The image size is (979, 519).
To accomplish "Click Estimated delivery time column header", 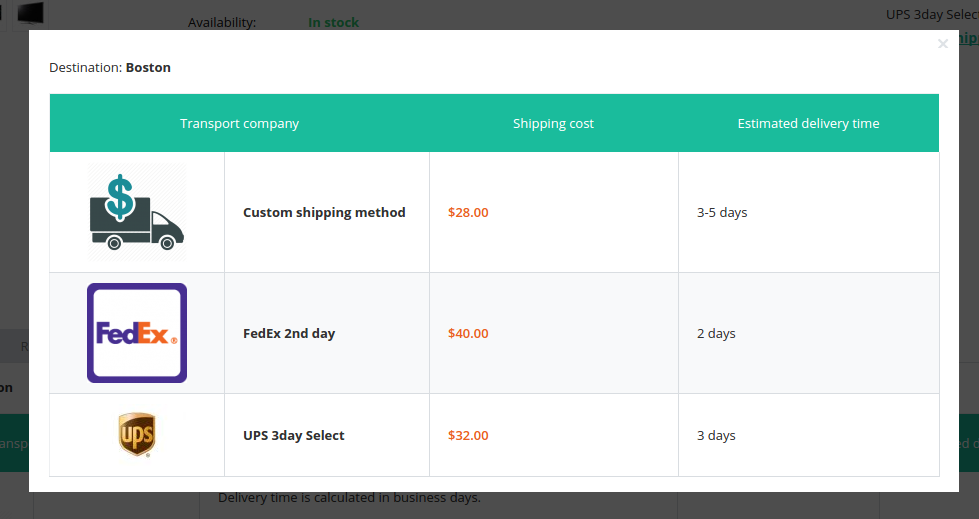I will (x=809, y=124).
